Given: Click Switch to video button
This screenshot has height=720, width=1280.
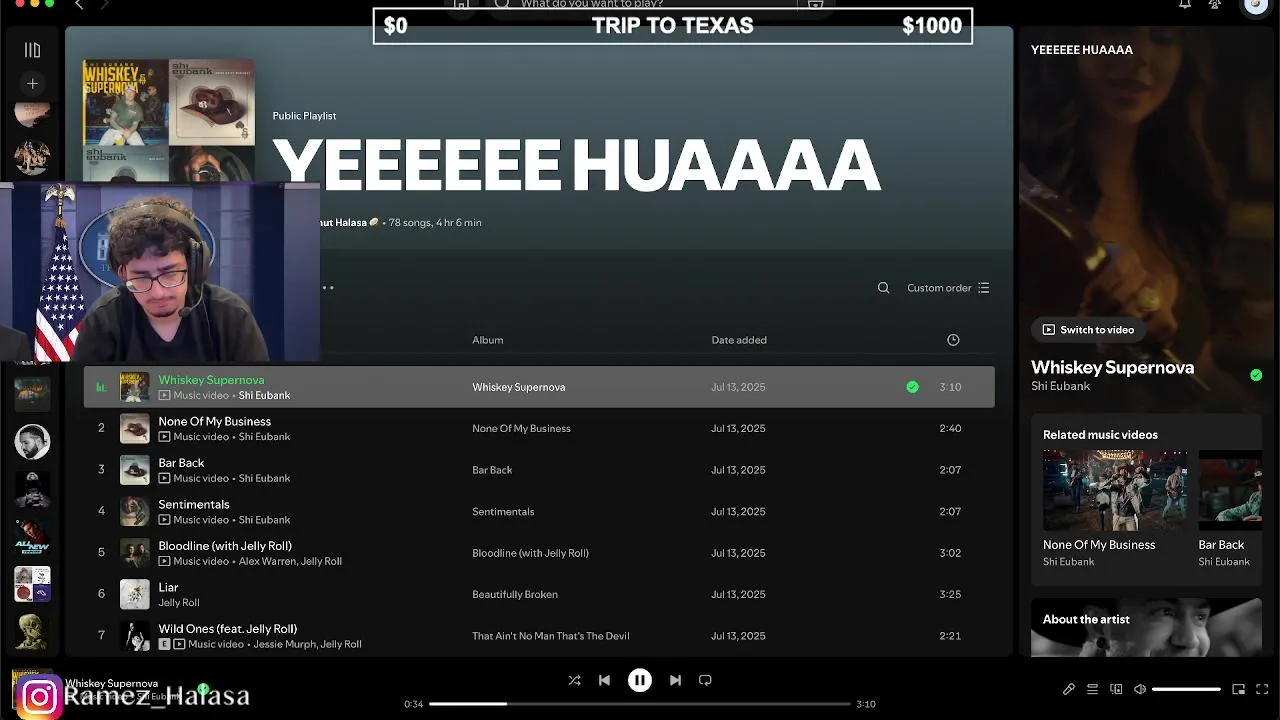Looking at the screenshot, I should [x=1088, y=330].
